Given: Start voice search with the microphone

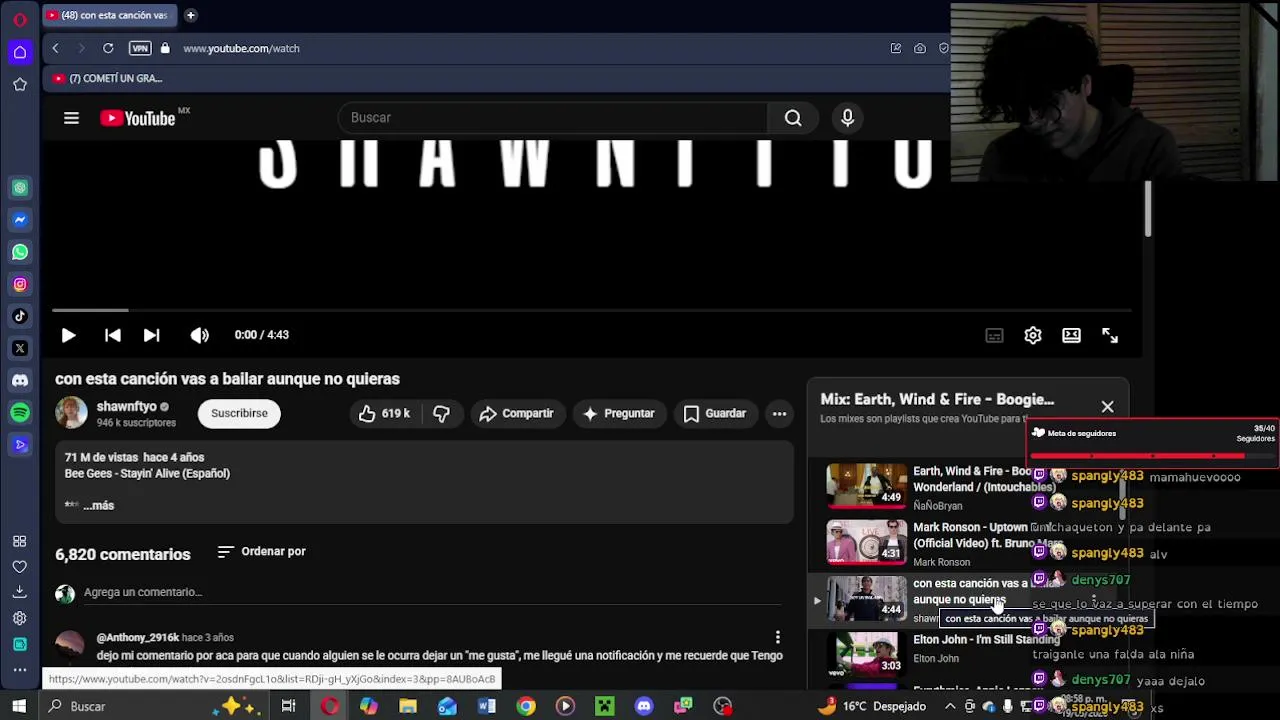Looking at the screenshot, I should [x=847, y=118].
